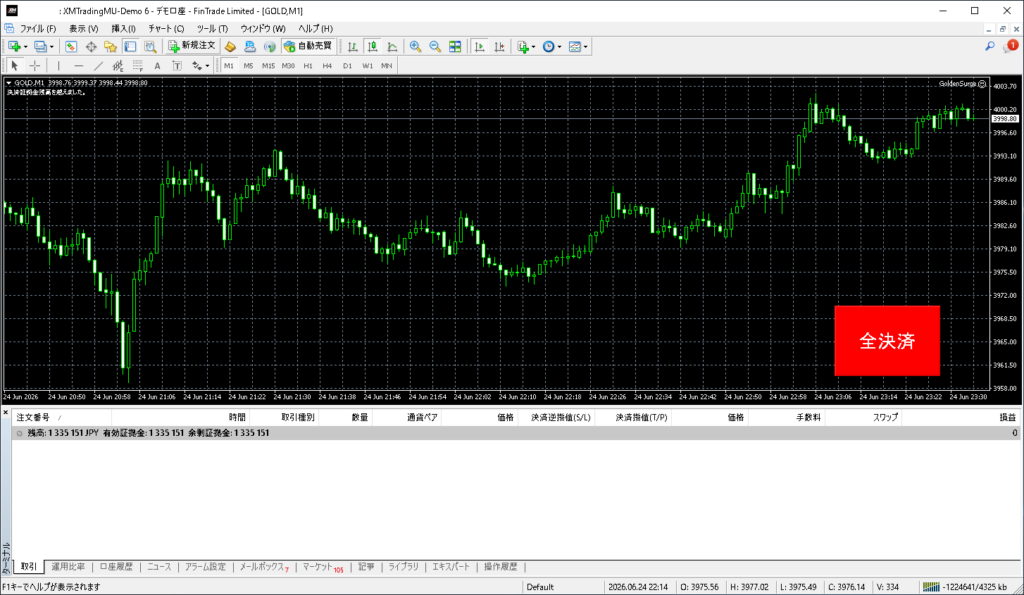Viewport: 1024px width, 595px height.
Task: Select the trendline drawing tool
Action: (98, 65)
